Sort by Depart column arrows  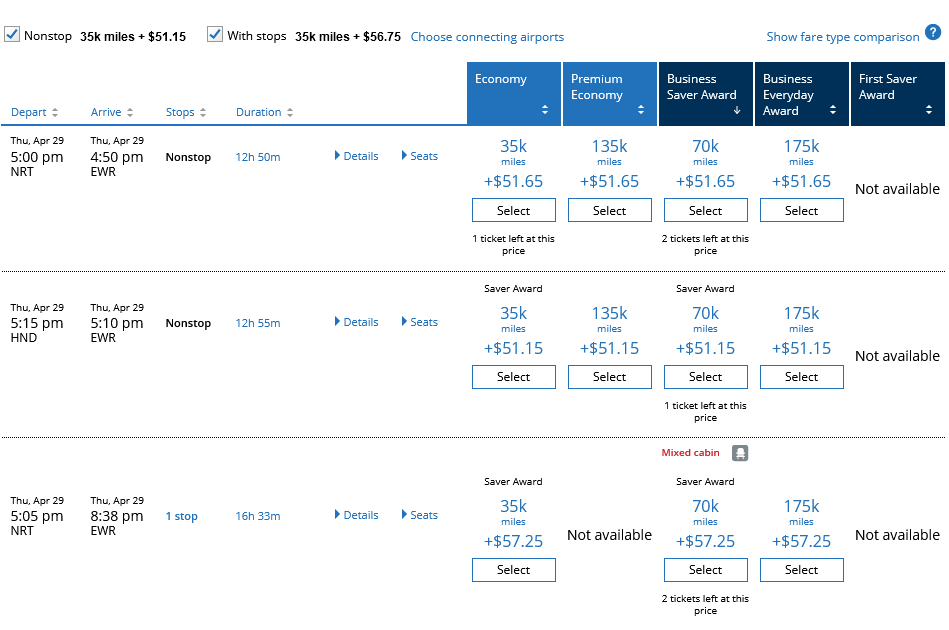[x=55, y=113]
